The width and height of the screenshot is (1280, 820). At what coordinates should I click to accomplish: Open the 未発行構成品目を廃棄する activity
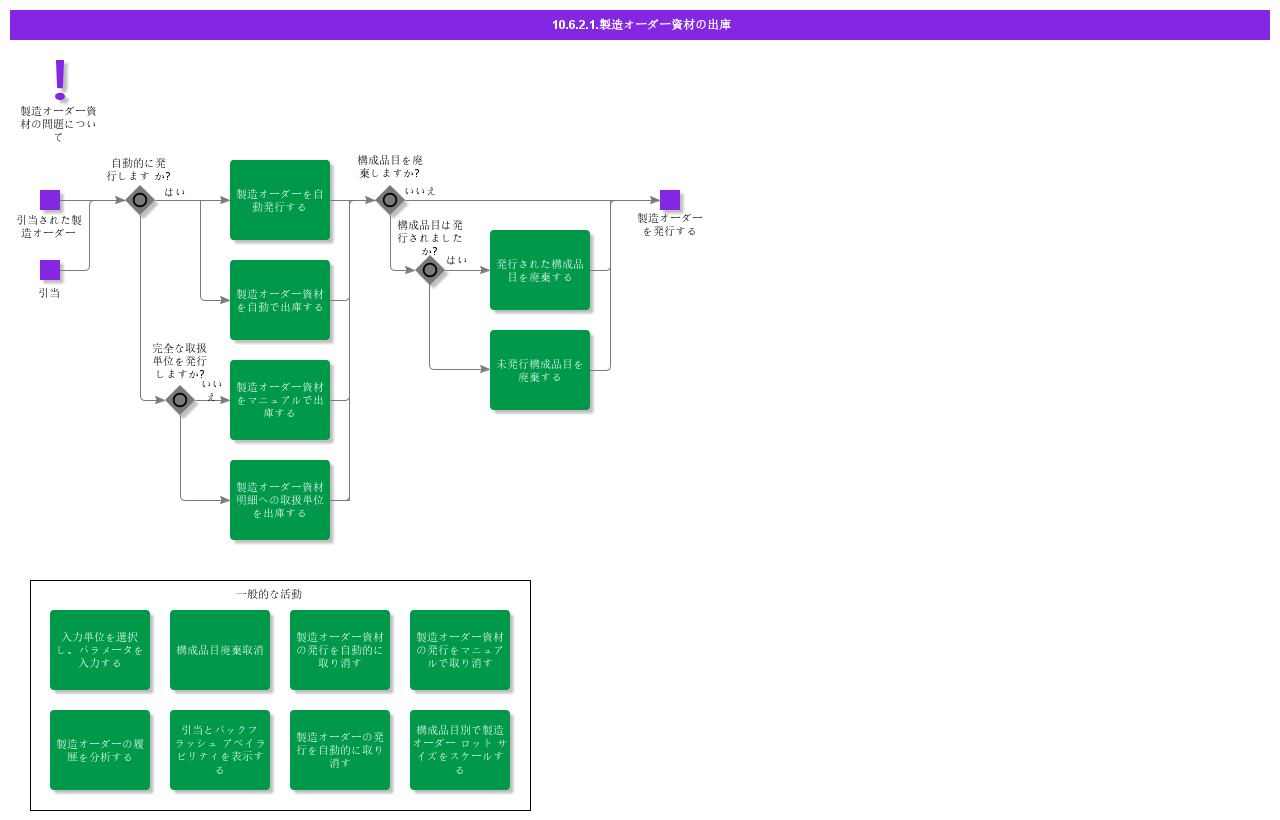coord(540,370)
